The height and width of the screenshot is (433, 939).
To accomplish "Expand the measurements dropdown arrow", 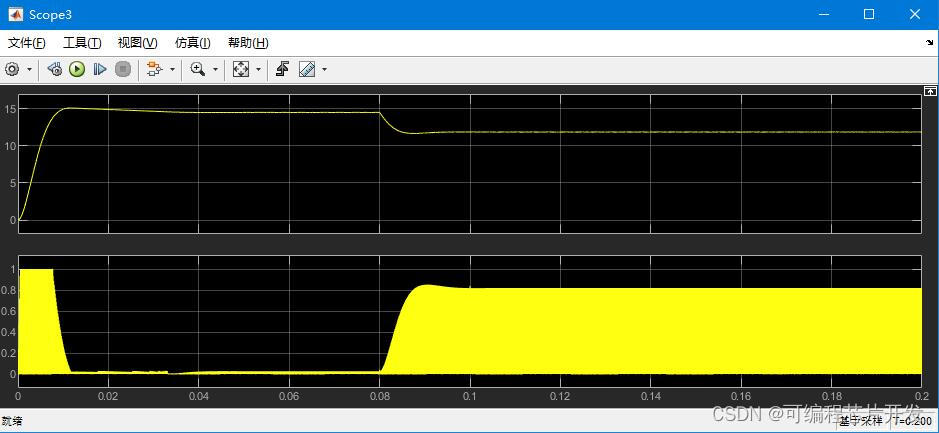I will click(x=325, y=69).
